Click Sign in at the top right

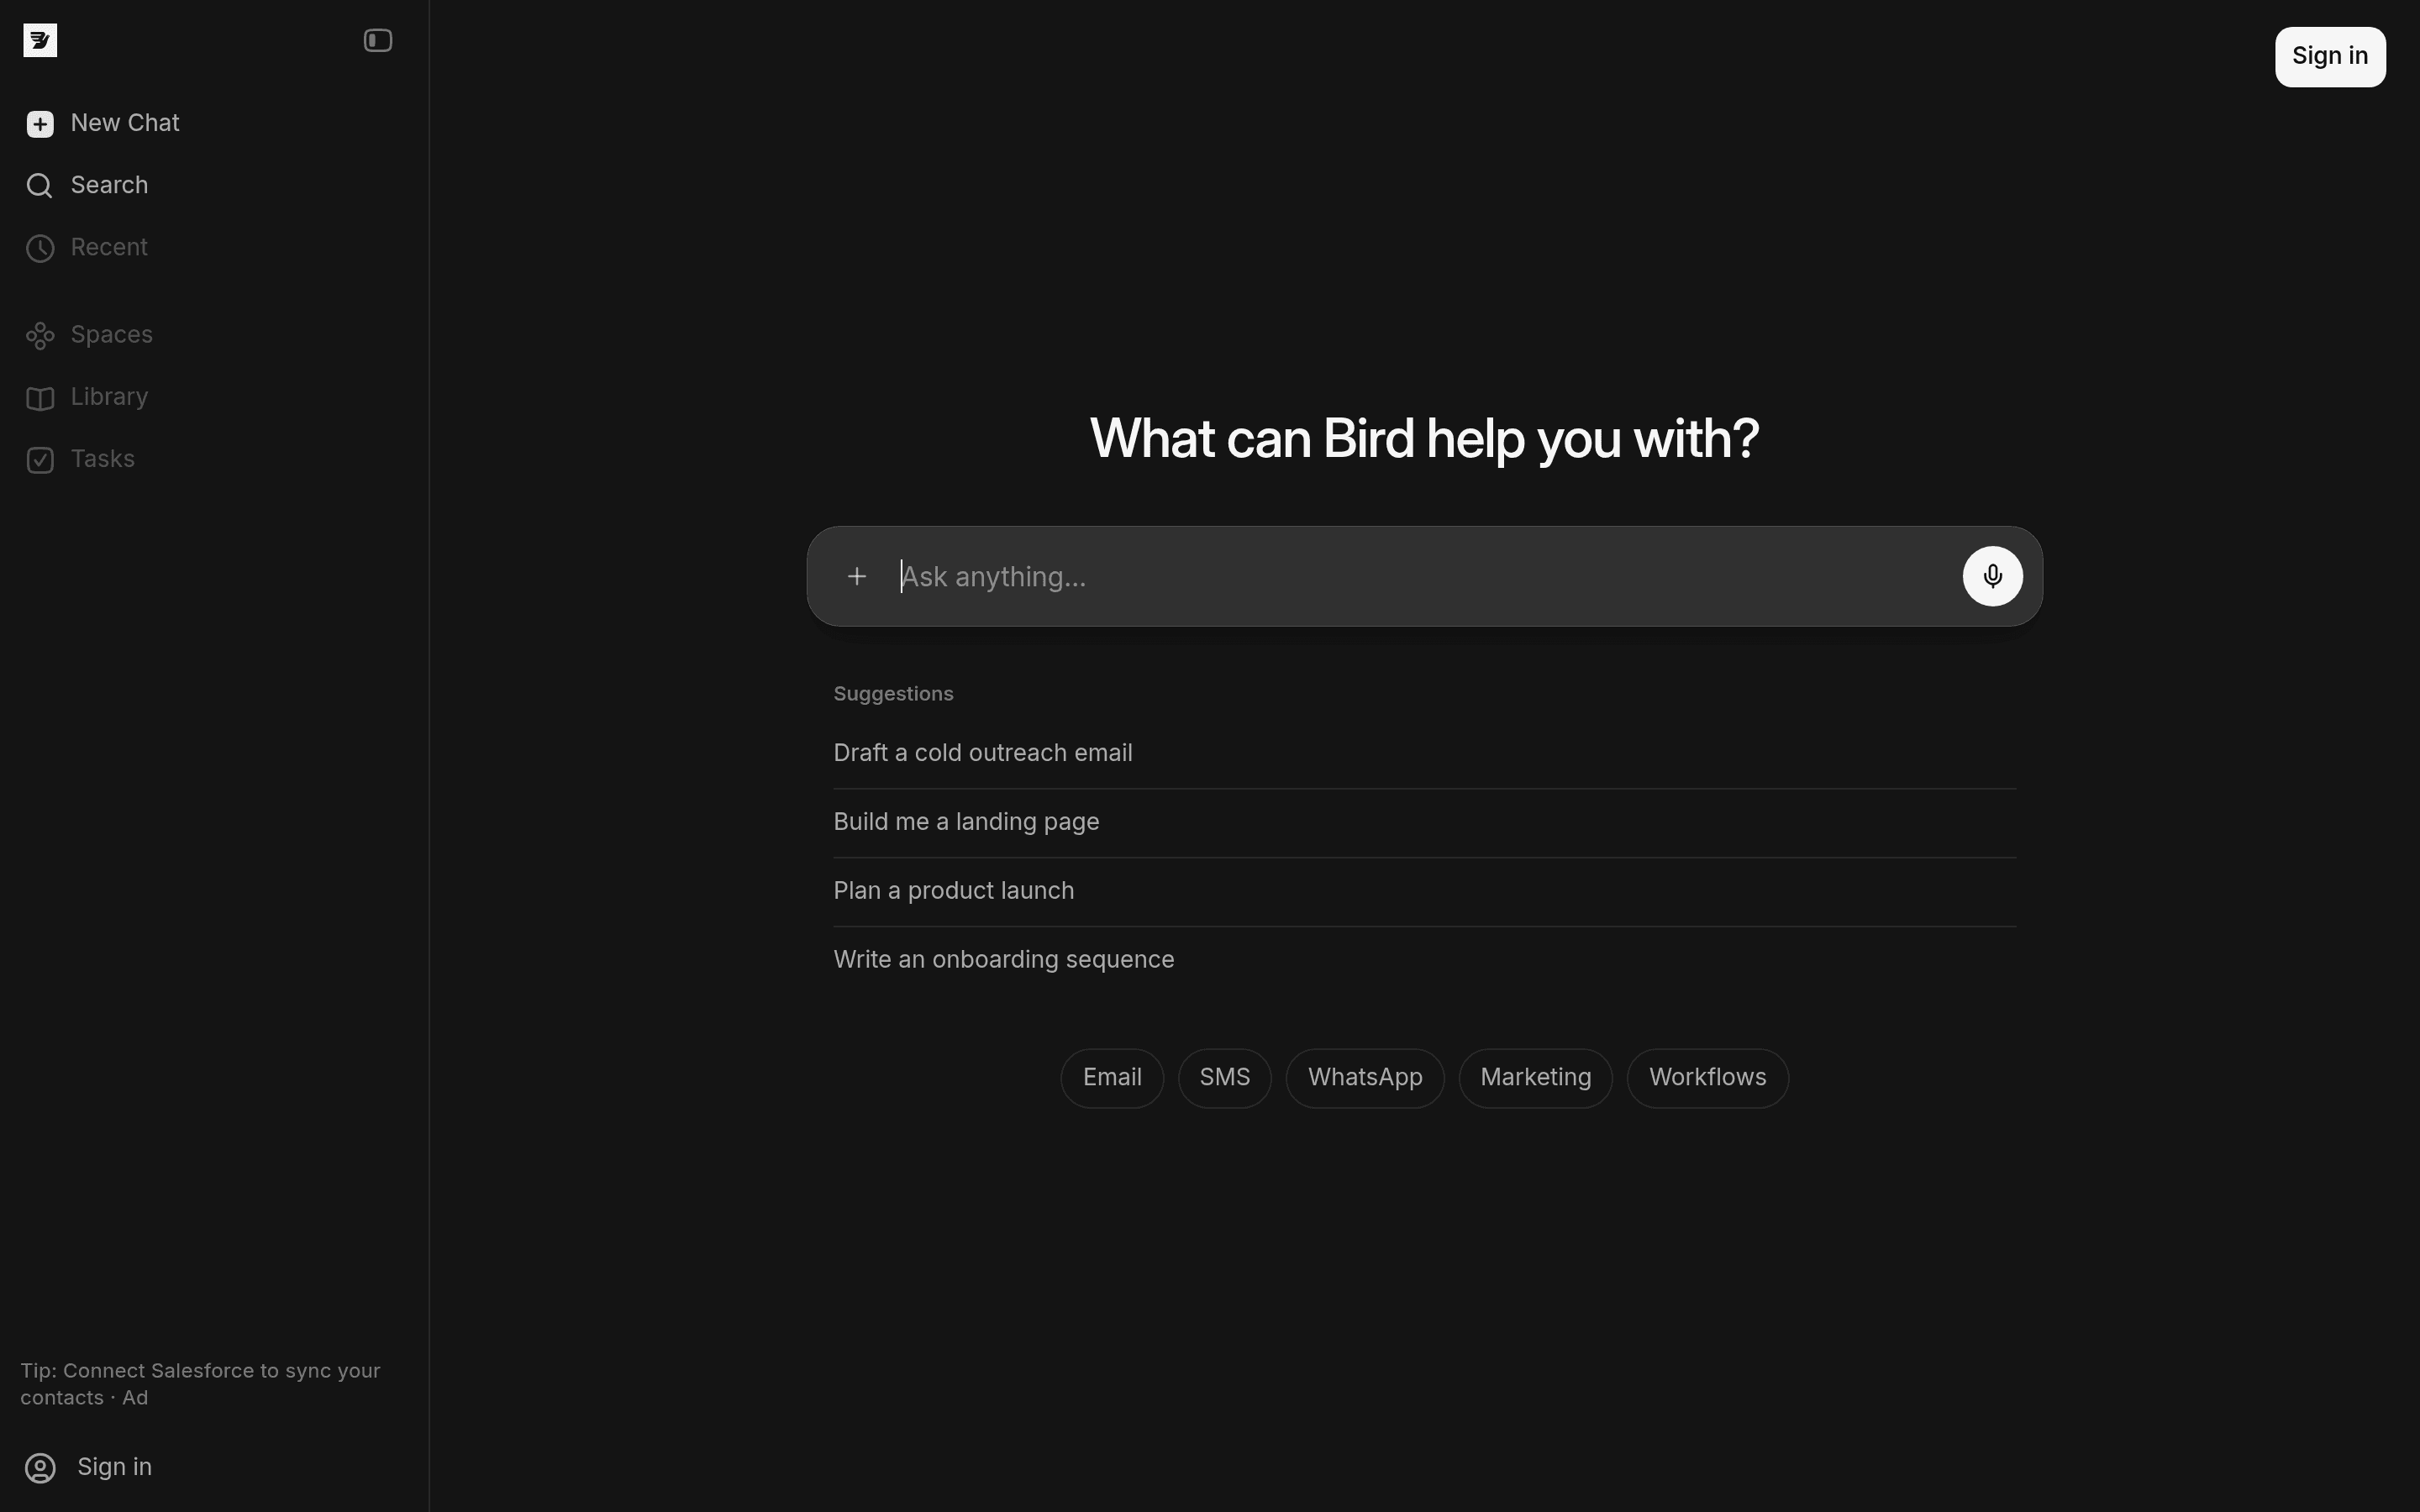(2328, 56)
